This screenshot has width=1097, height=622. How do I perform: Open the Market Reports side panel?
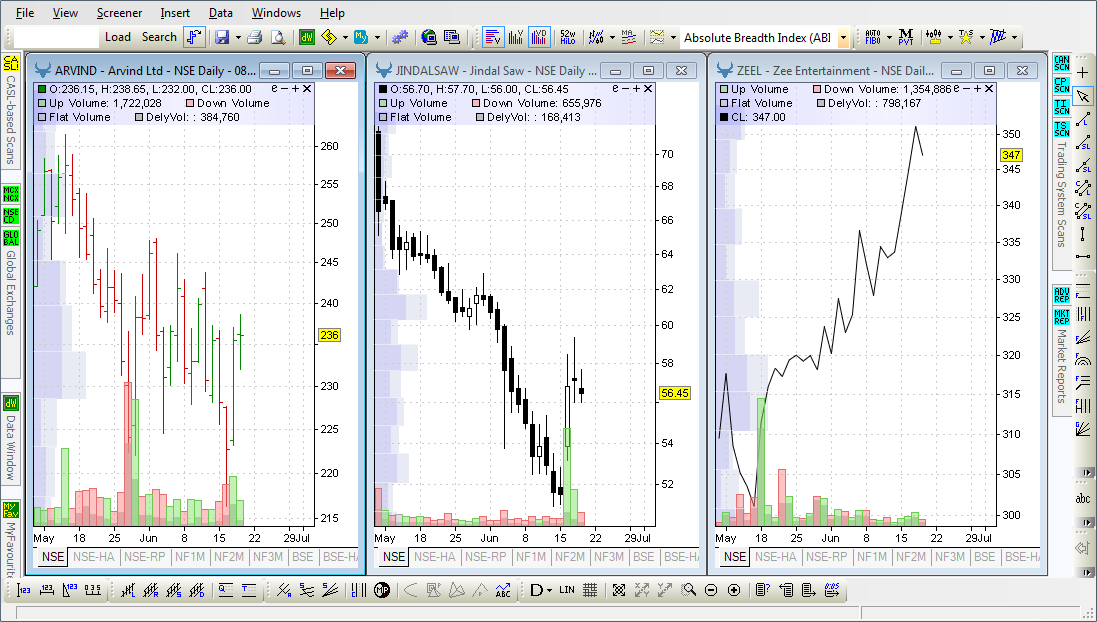pyautogui.click(x=1061, y=366)
